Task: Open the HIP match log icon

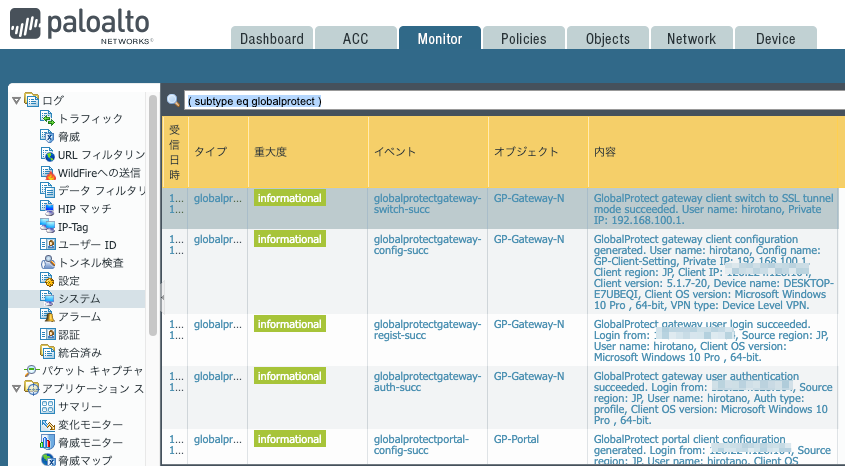Action: pos(47,208)
